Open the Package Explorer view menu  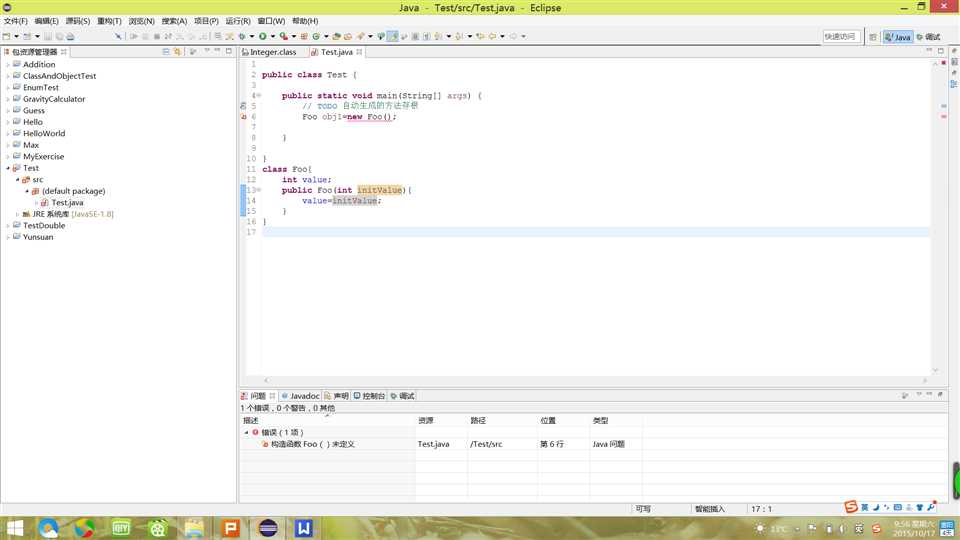point(207,51)
